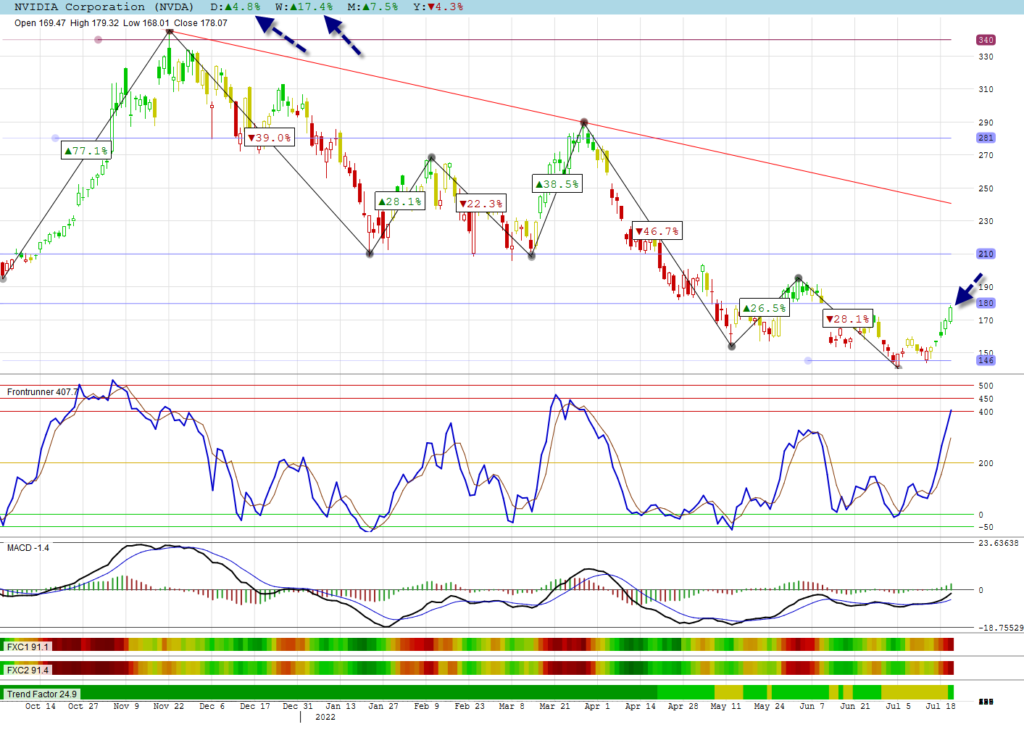1024x735 pixels.
Task: Click the -50 level on Frontrunner axis
Action: [985, 527]
